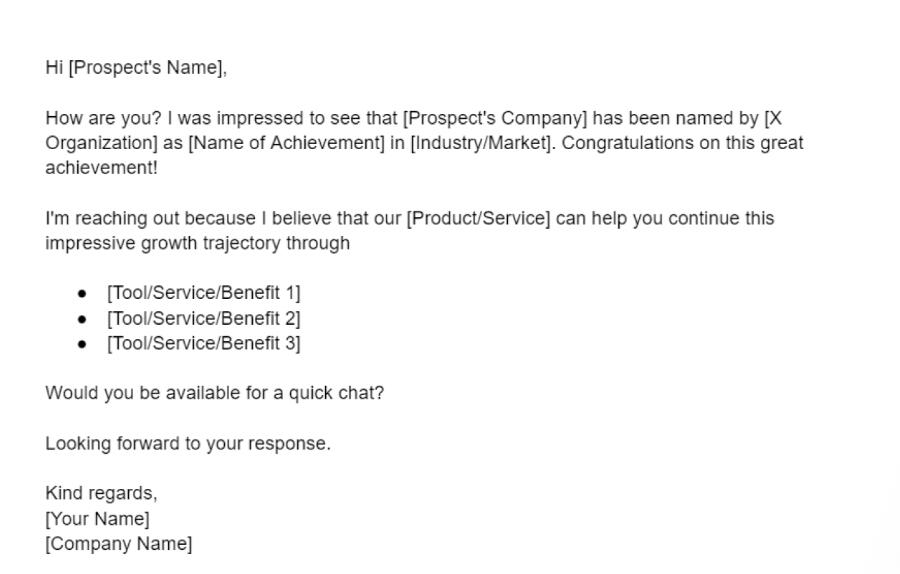Click the bullet point before Benefit 3
This screenshot has width=900, height=574.
(82, 344)
